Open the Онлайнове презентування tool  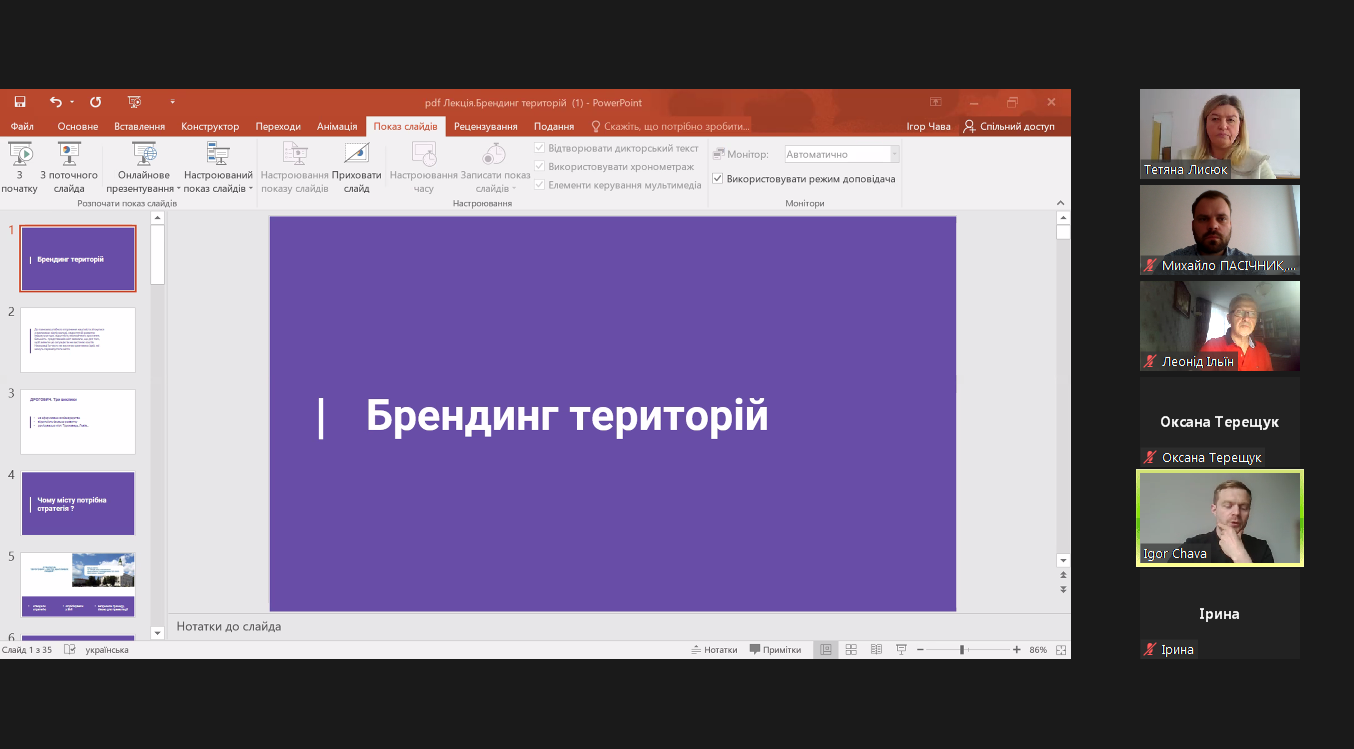(142, 165)
